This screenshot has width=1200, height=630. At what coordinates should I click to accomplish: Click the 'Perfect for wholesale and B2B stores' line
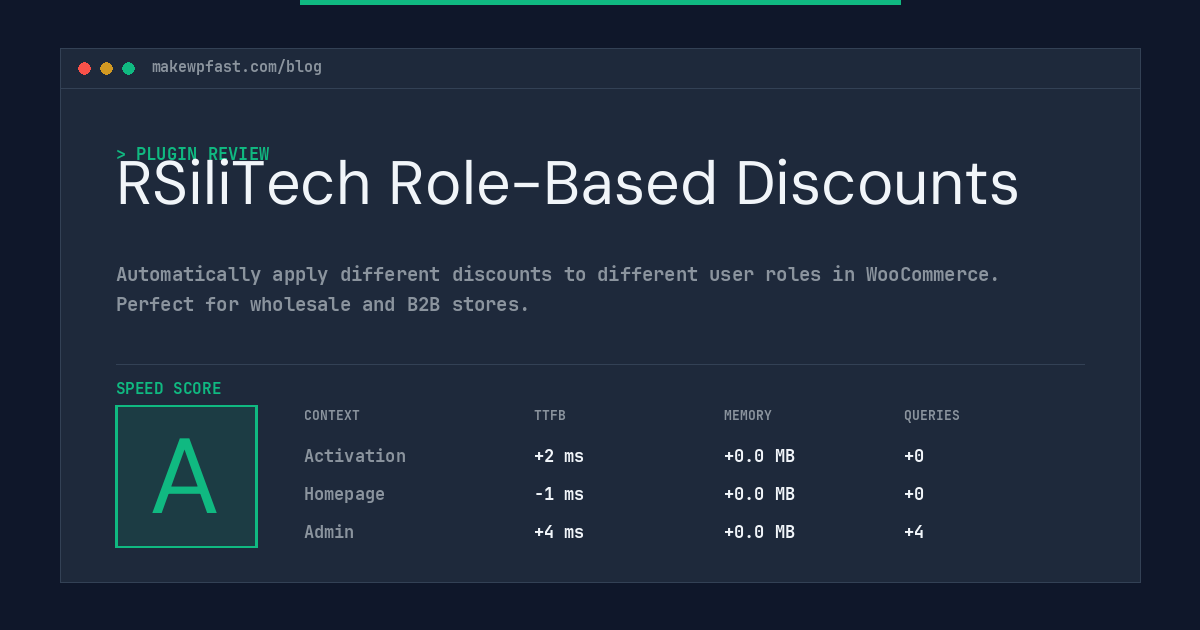tap(323, 304)
